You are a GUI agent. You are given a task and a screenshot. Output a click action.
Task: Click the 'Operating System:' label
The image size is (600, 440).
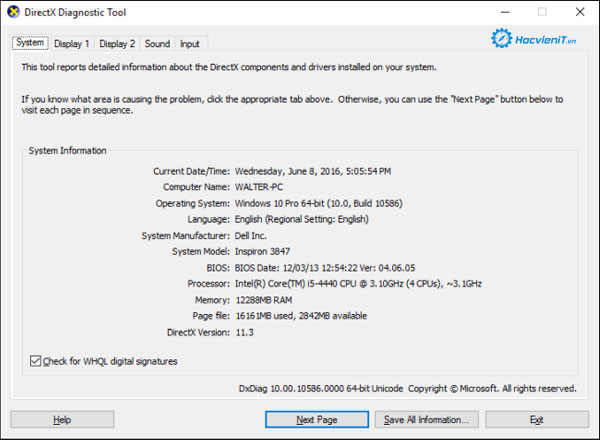click(192, 203)
